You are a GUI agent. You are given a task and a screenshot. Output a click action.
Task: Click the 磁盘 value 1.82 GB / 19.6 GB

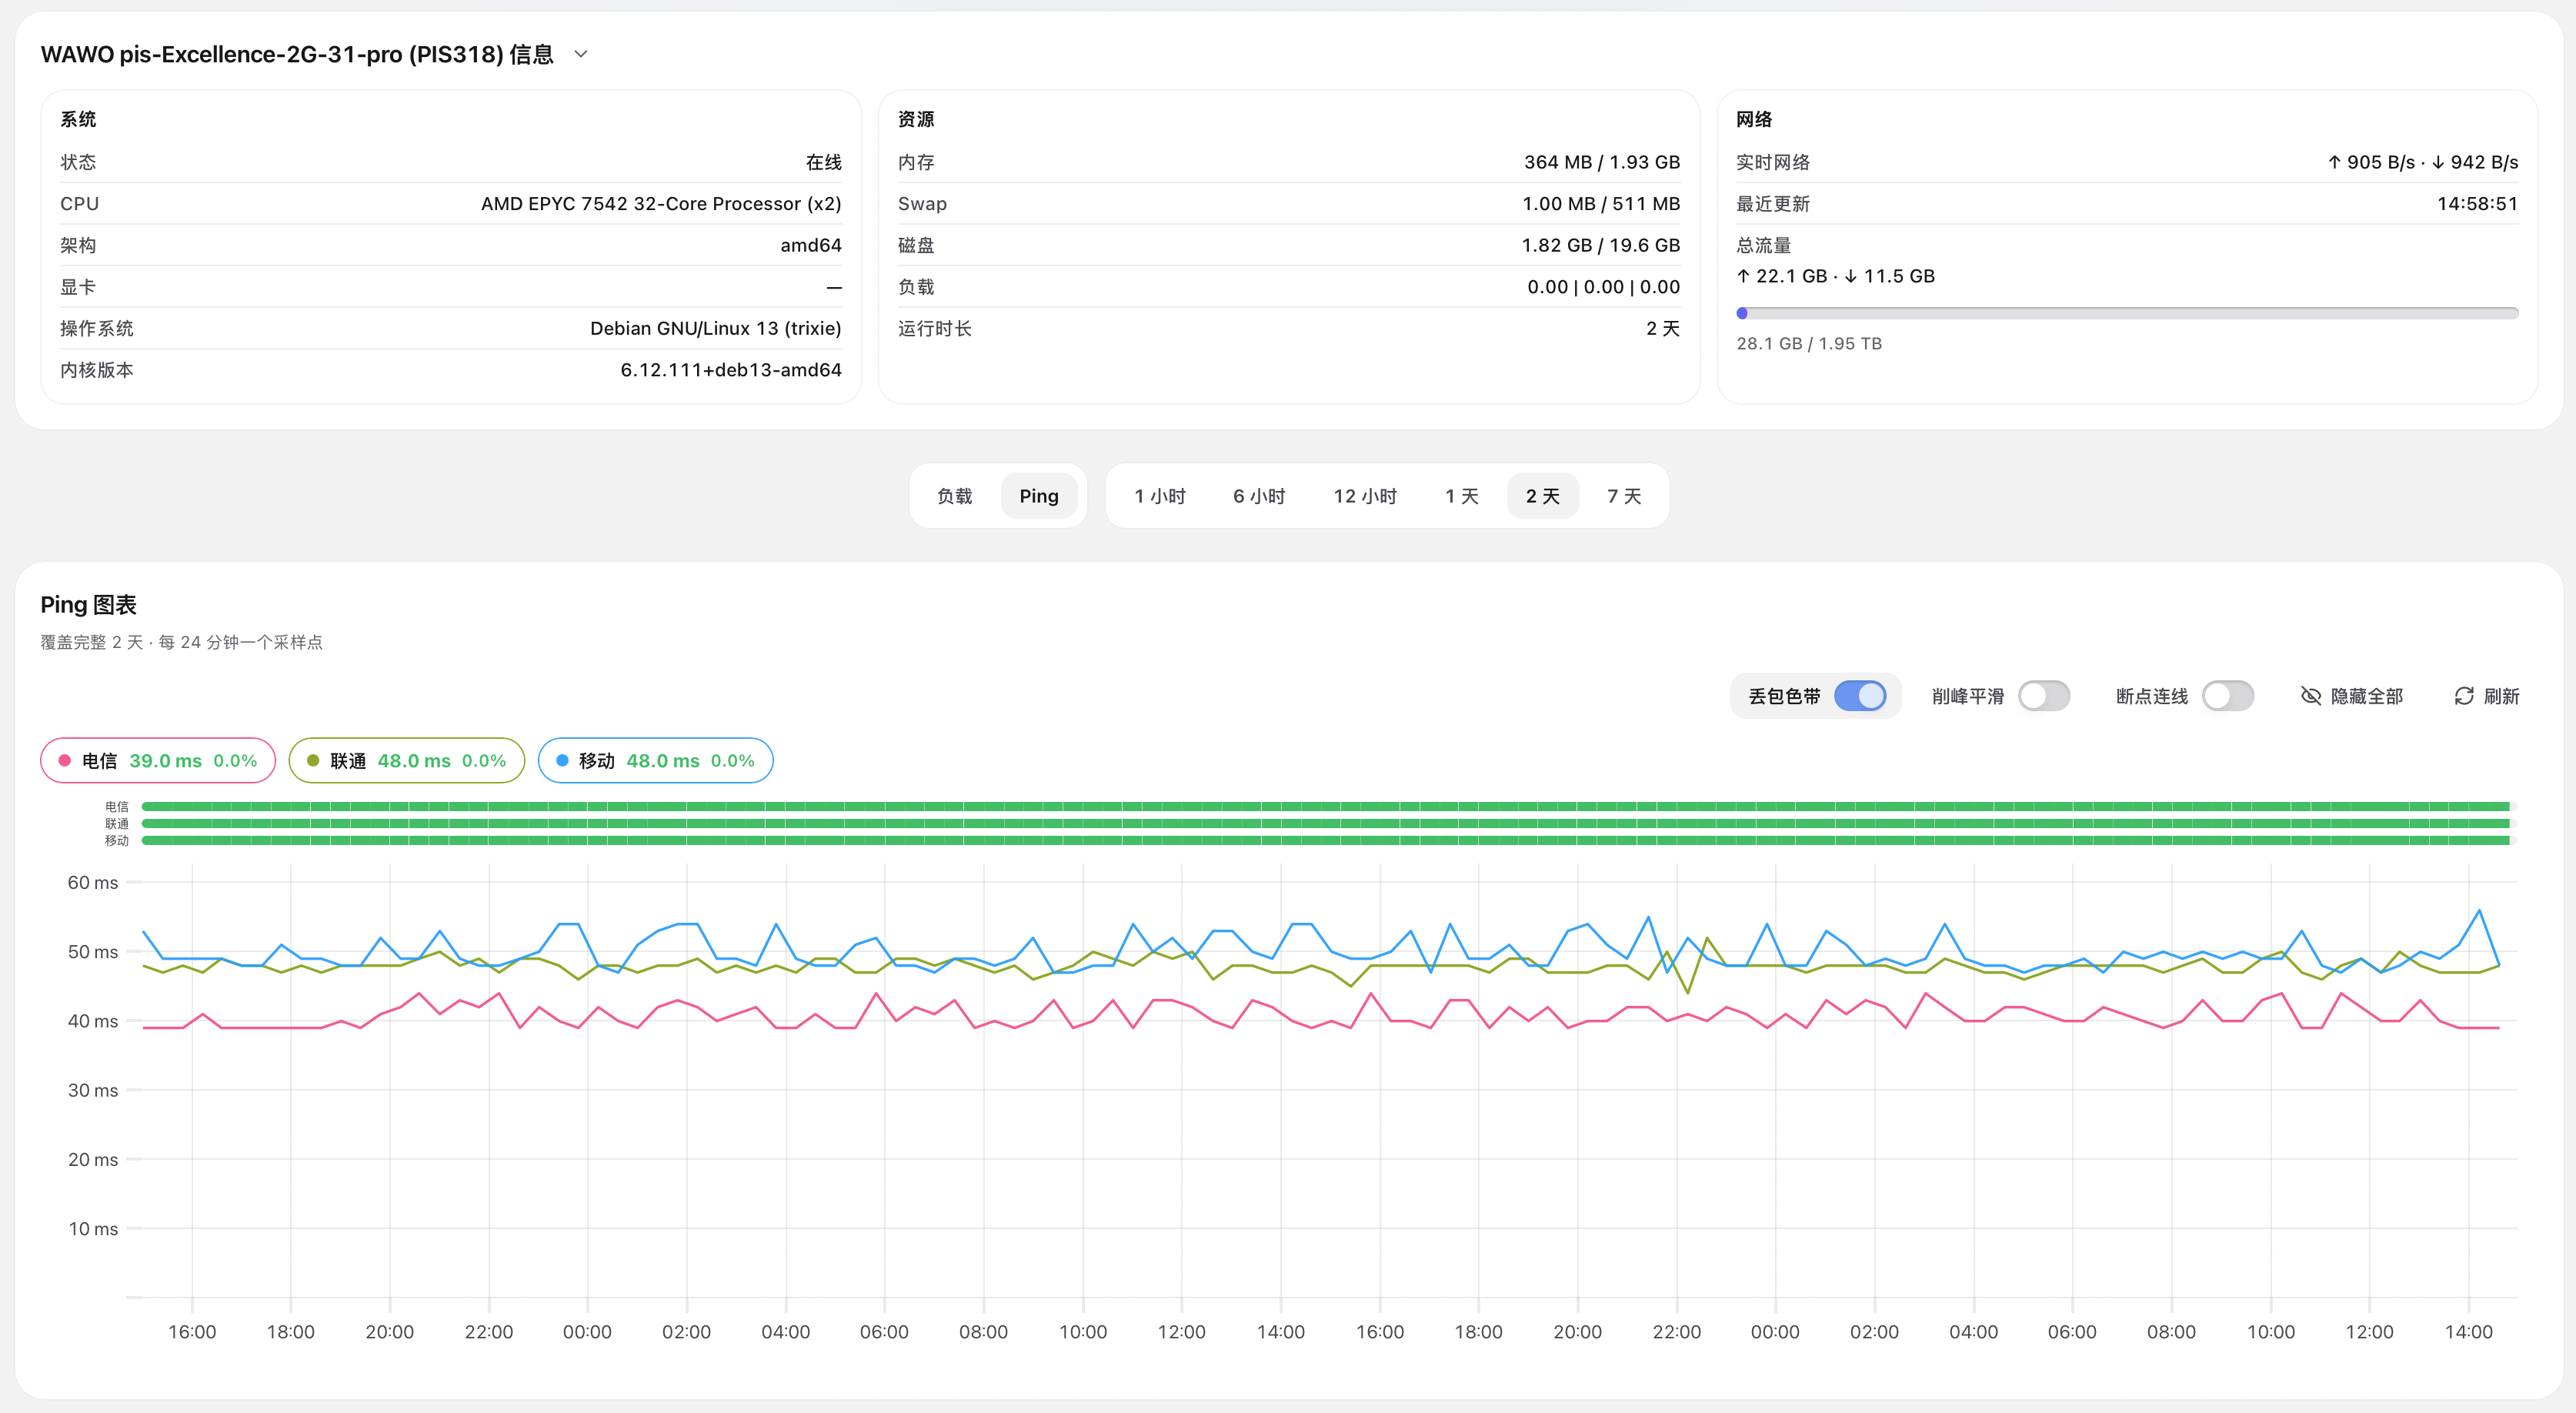tap(1601, 245)
